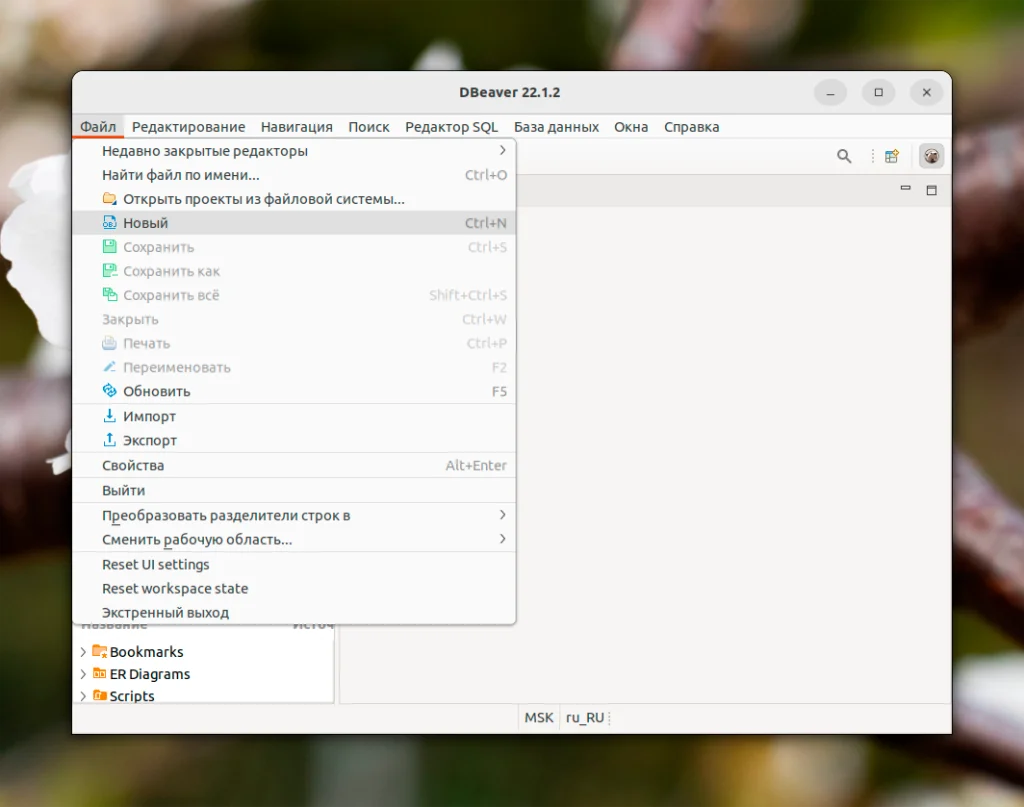Expand the Scripts folder
The height and width of the screenshot is (807, 1024).
pyautogui.click(x=85, y=696)
